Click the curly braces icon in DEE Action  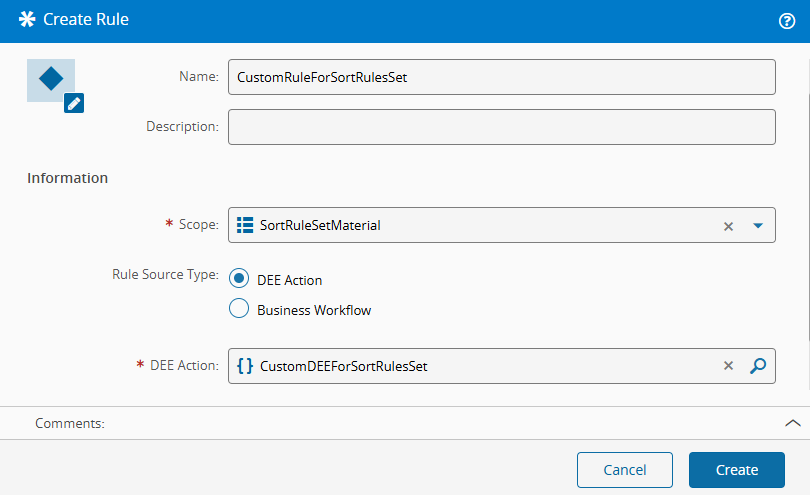point(245,366)
